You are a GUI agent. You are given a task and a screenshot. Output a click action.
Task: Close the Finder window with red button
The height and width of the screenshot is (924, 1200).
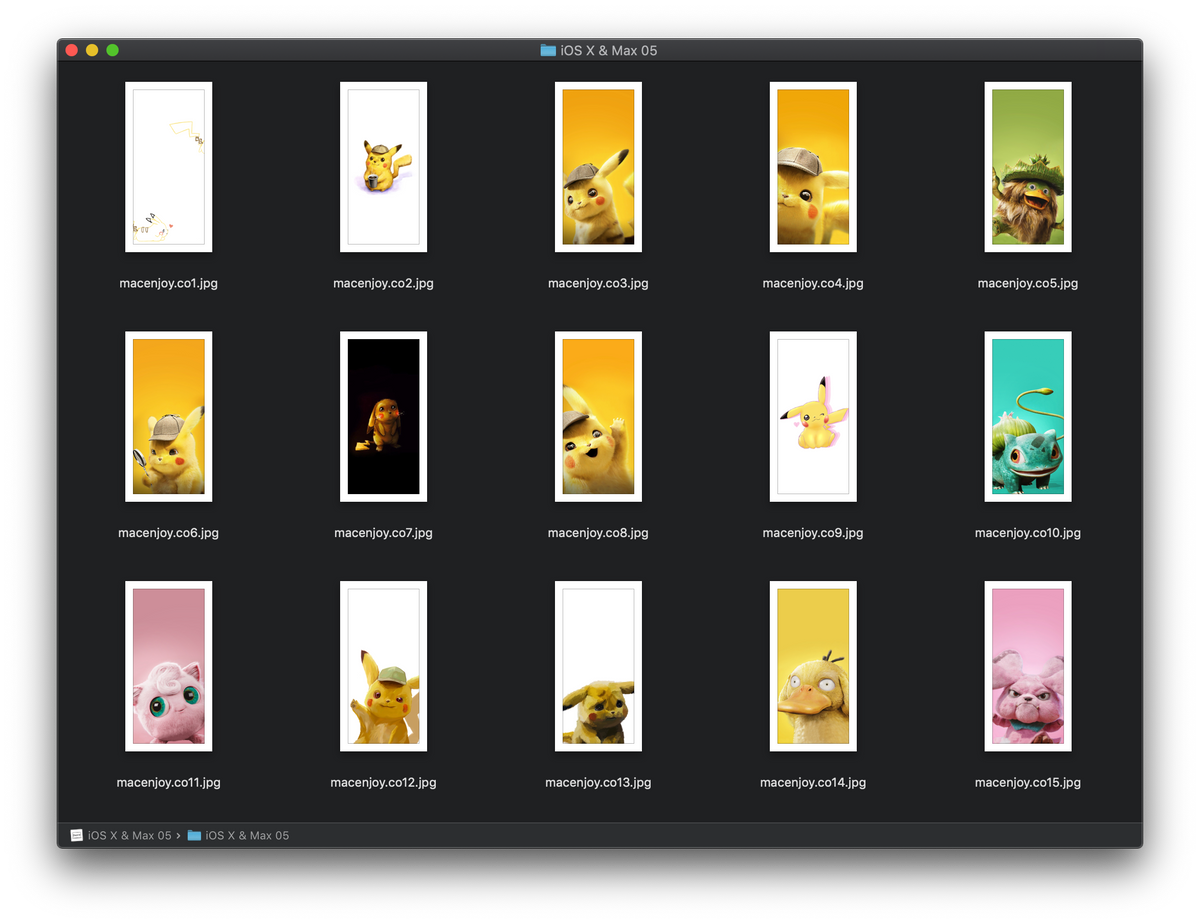[x=72, y=50]
